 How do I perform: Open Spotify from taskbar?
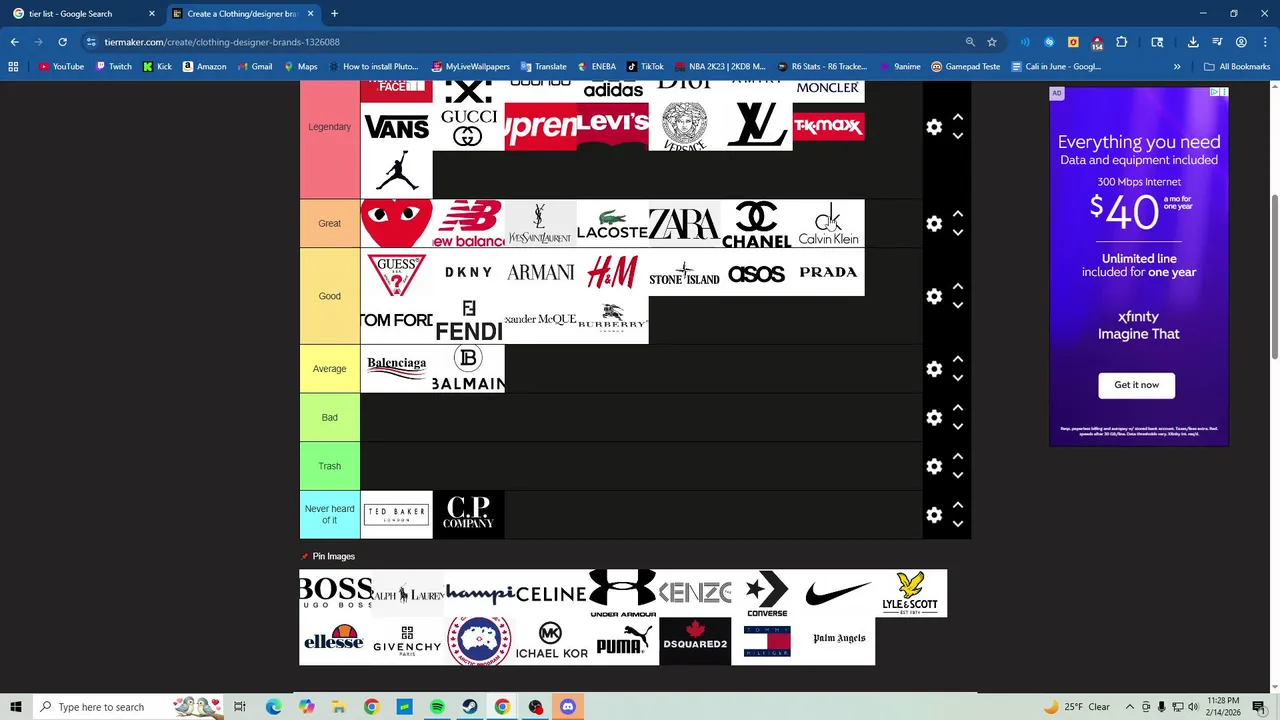tap(437, 707)
